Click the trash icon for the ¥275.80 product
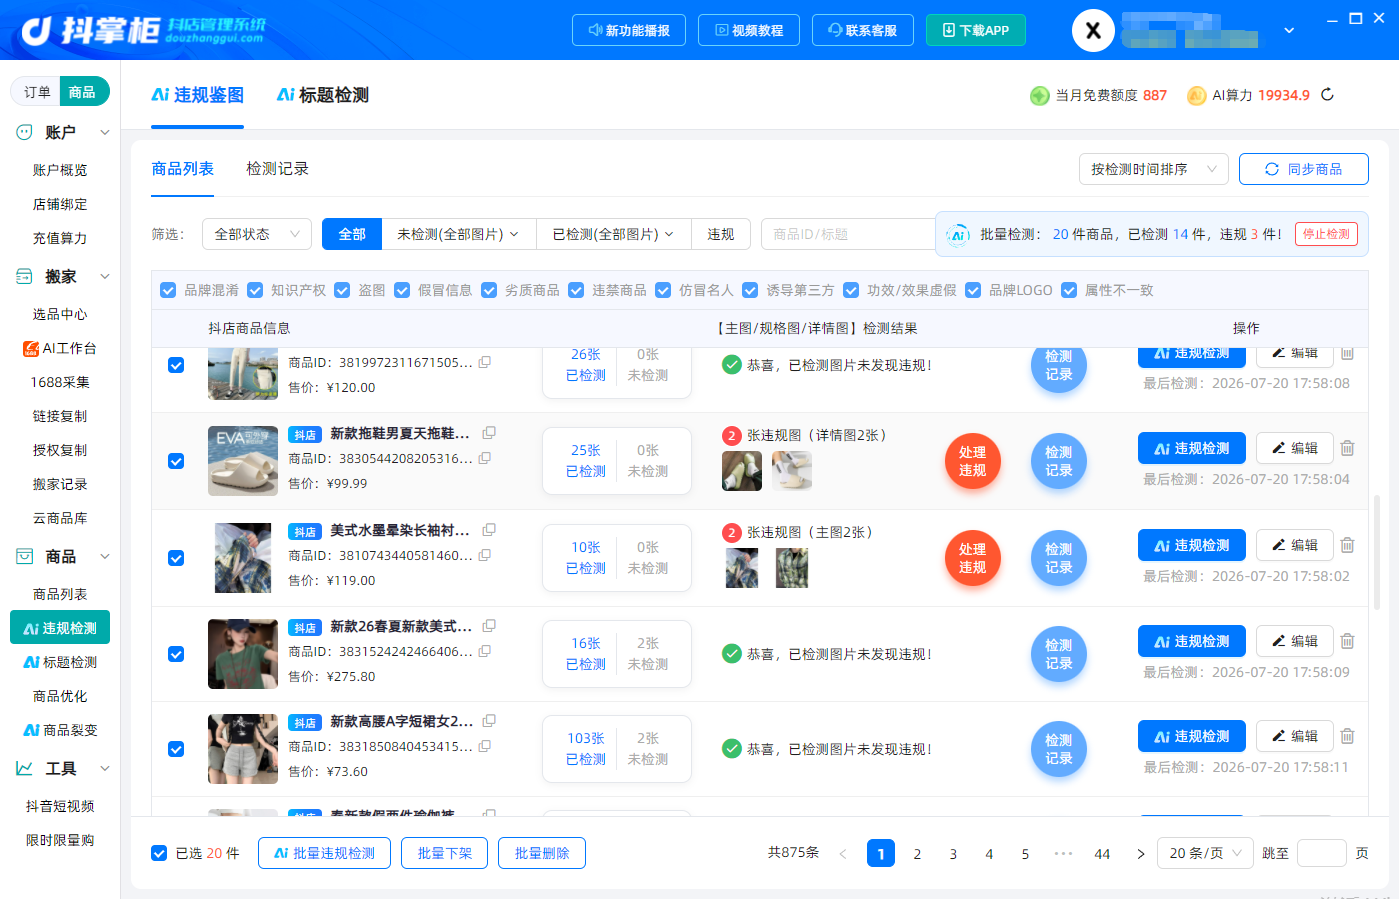Screen dimensions: 1399x899 pos(1347,641)
